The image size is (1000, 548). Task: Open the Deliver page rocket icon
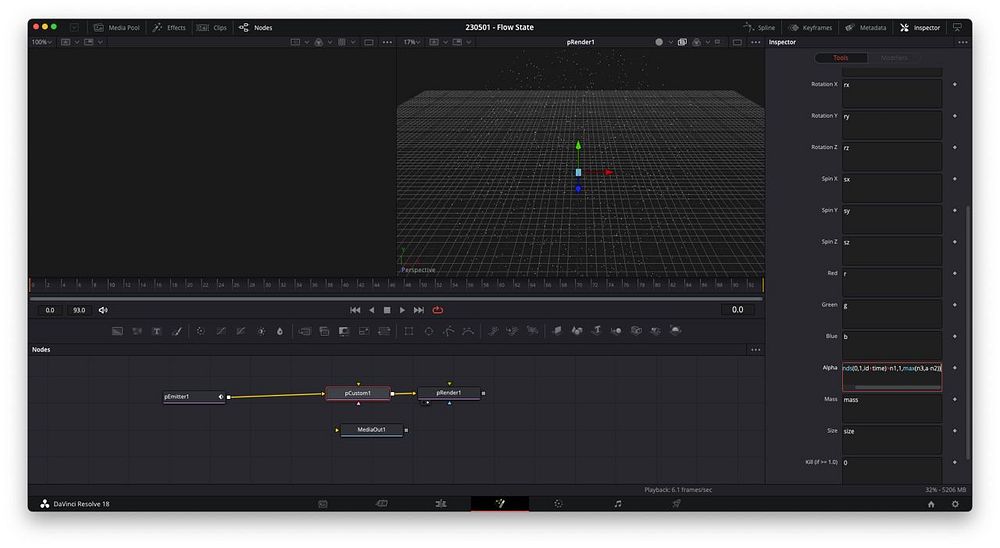[x=676, y=504]
